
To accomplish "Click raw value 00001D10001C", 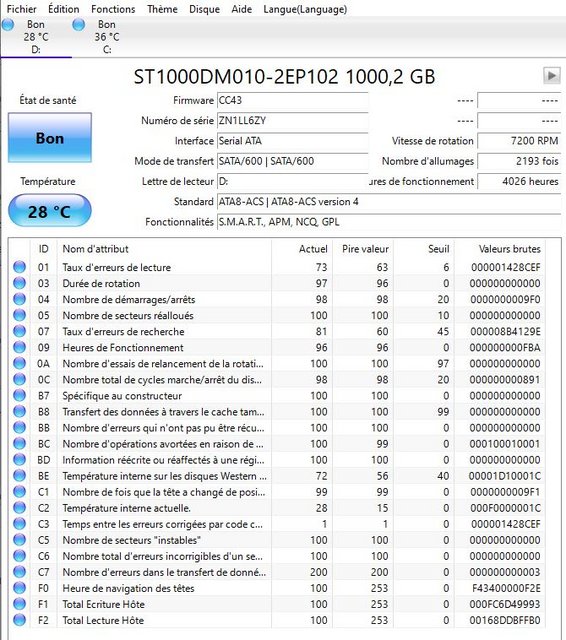I will pyautogui.click(x=505, y=476).
